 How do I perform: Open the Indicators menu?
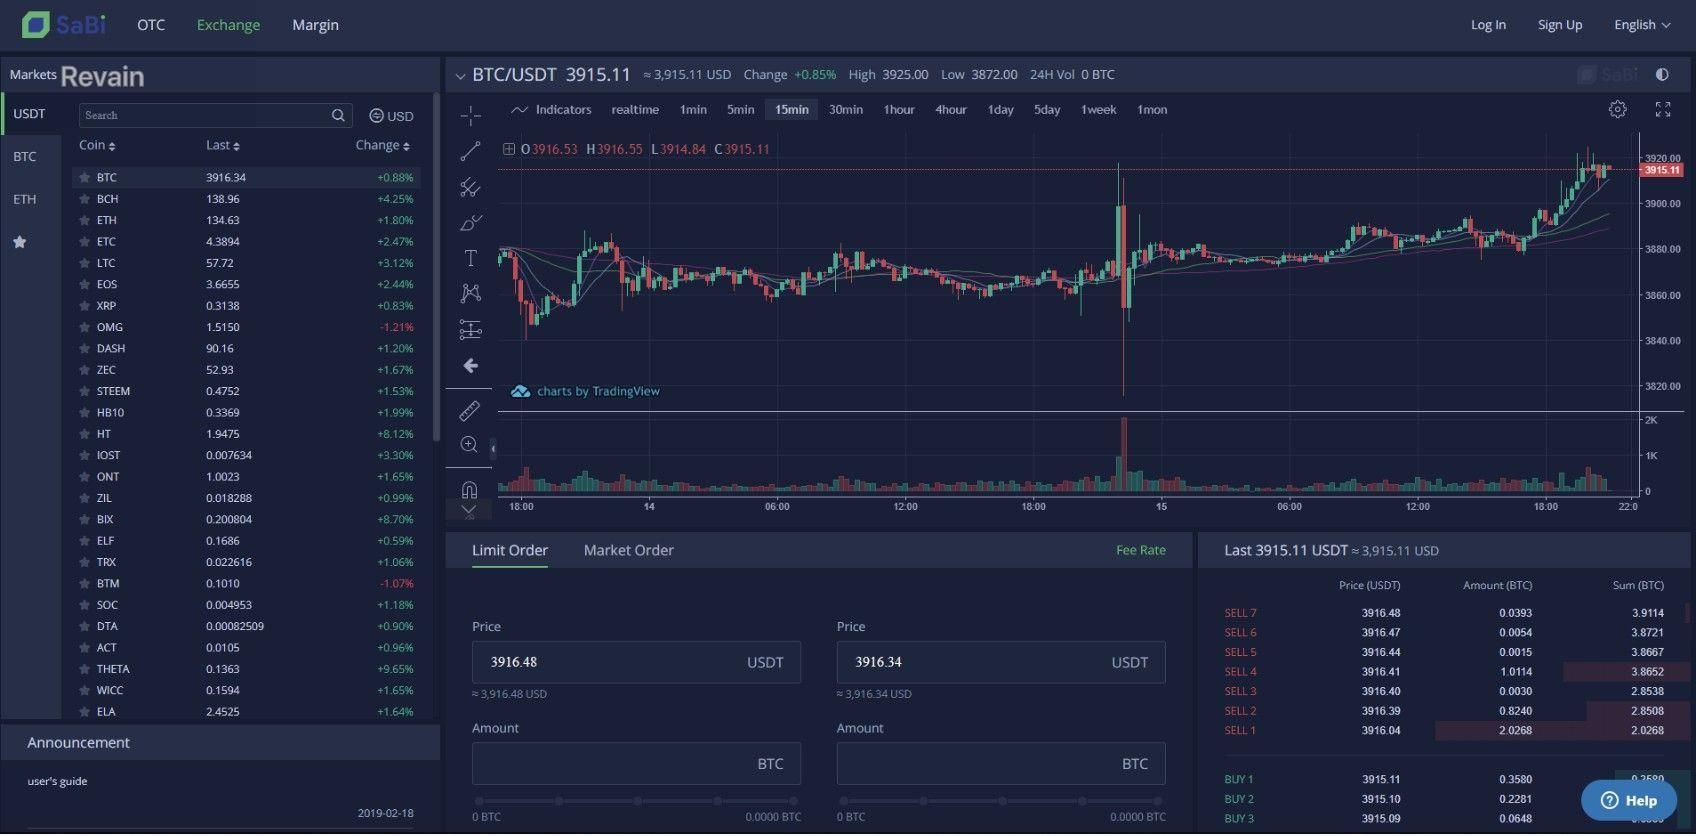pos(552,110)
